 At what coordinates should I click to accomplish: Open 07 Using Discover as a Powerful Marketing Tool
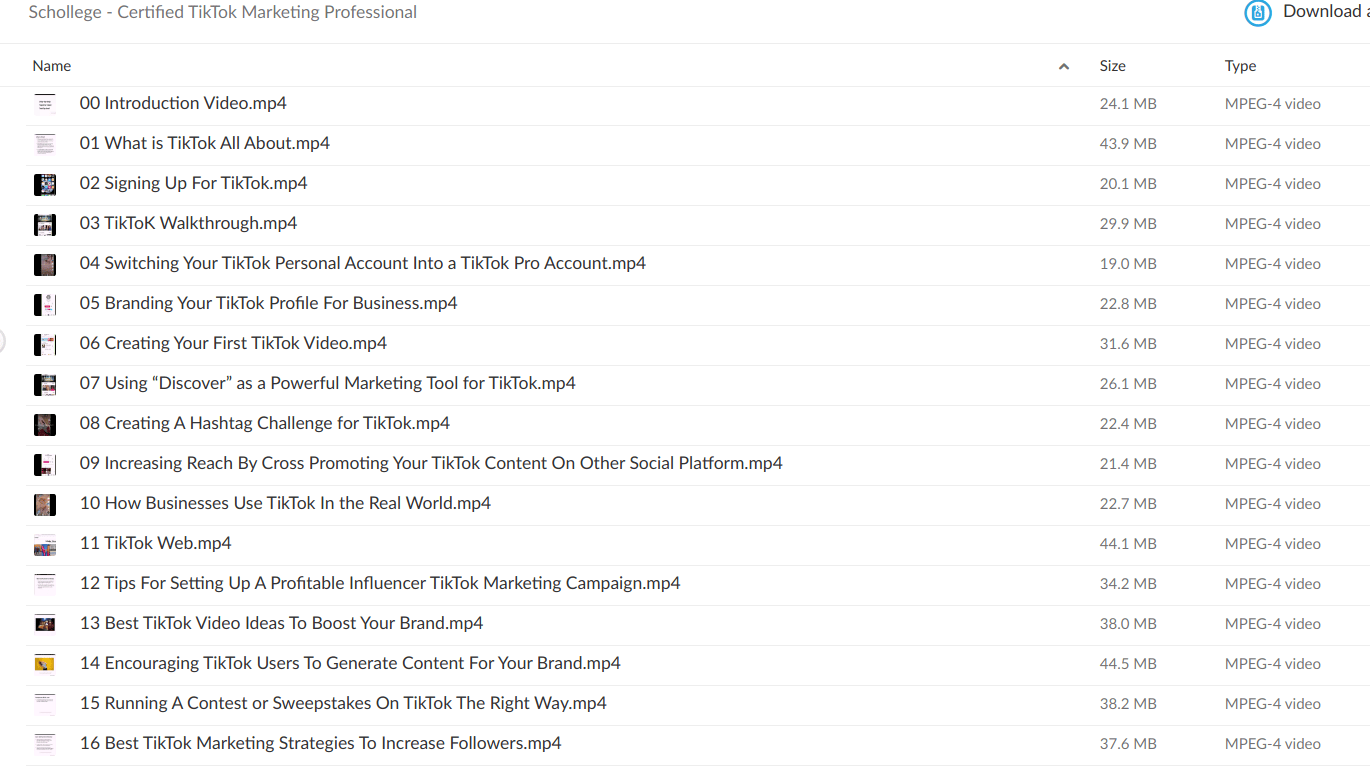click(327, 383)
